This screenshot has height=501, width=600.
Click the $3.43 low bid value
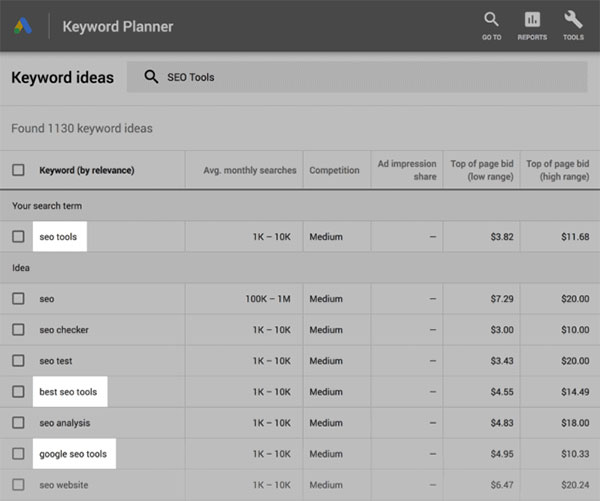502,361
